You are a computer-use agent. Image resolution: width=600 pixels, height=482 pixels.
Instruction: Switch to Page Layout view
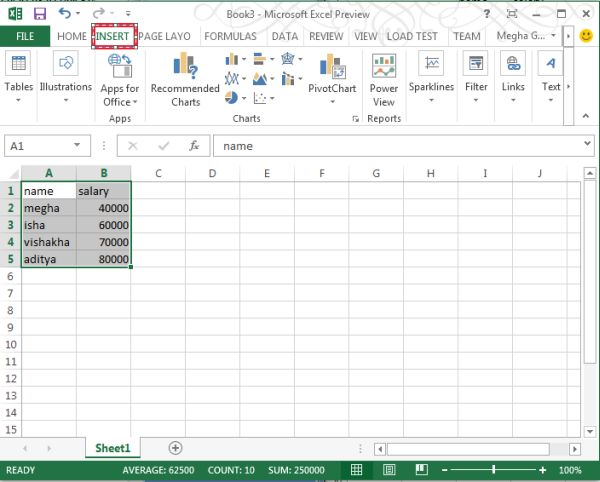coord(389,470)
